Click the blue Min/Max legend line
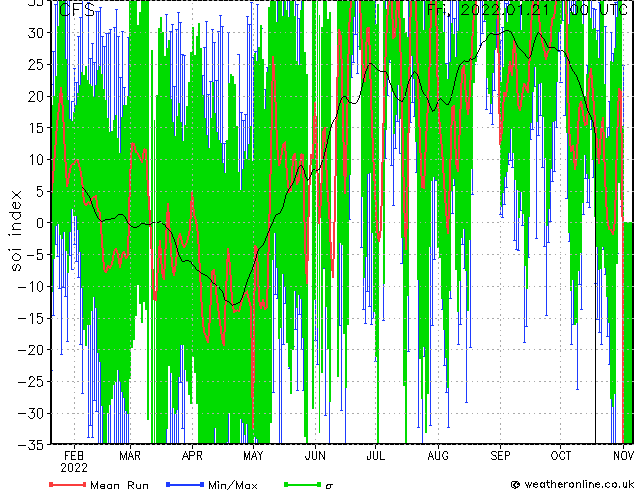The width and height of the screenshot is (634, 490). click(185, 484)
